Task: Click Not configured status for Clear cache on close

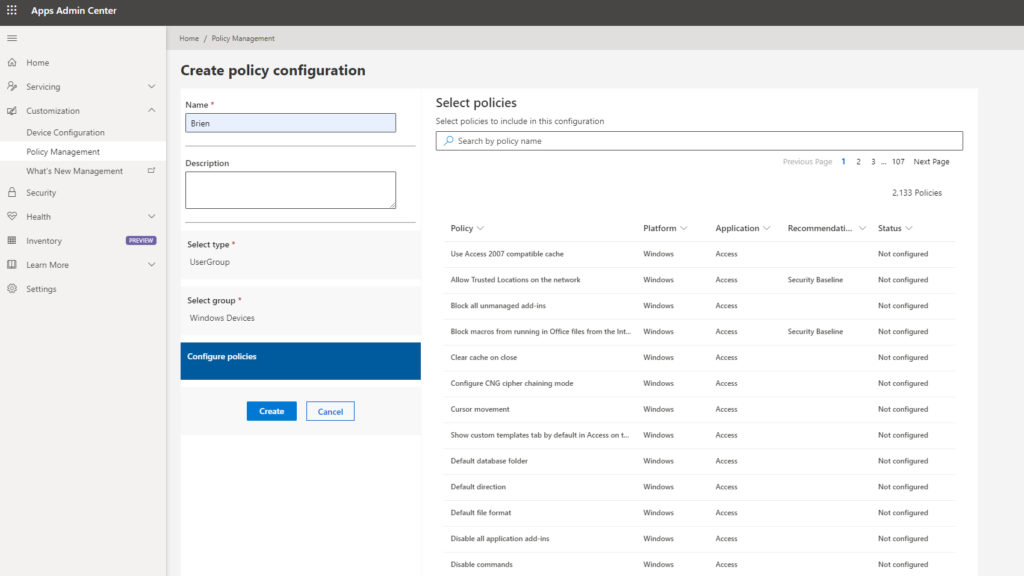Action: click(903, 357)
